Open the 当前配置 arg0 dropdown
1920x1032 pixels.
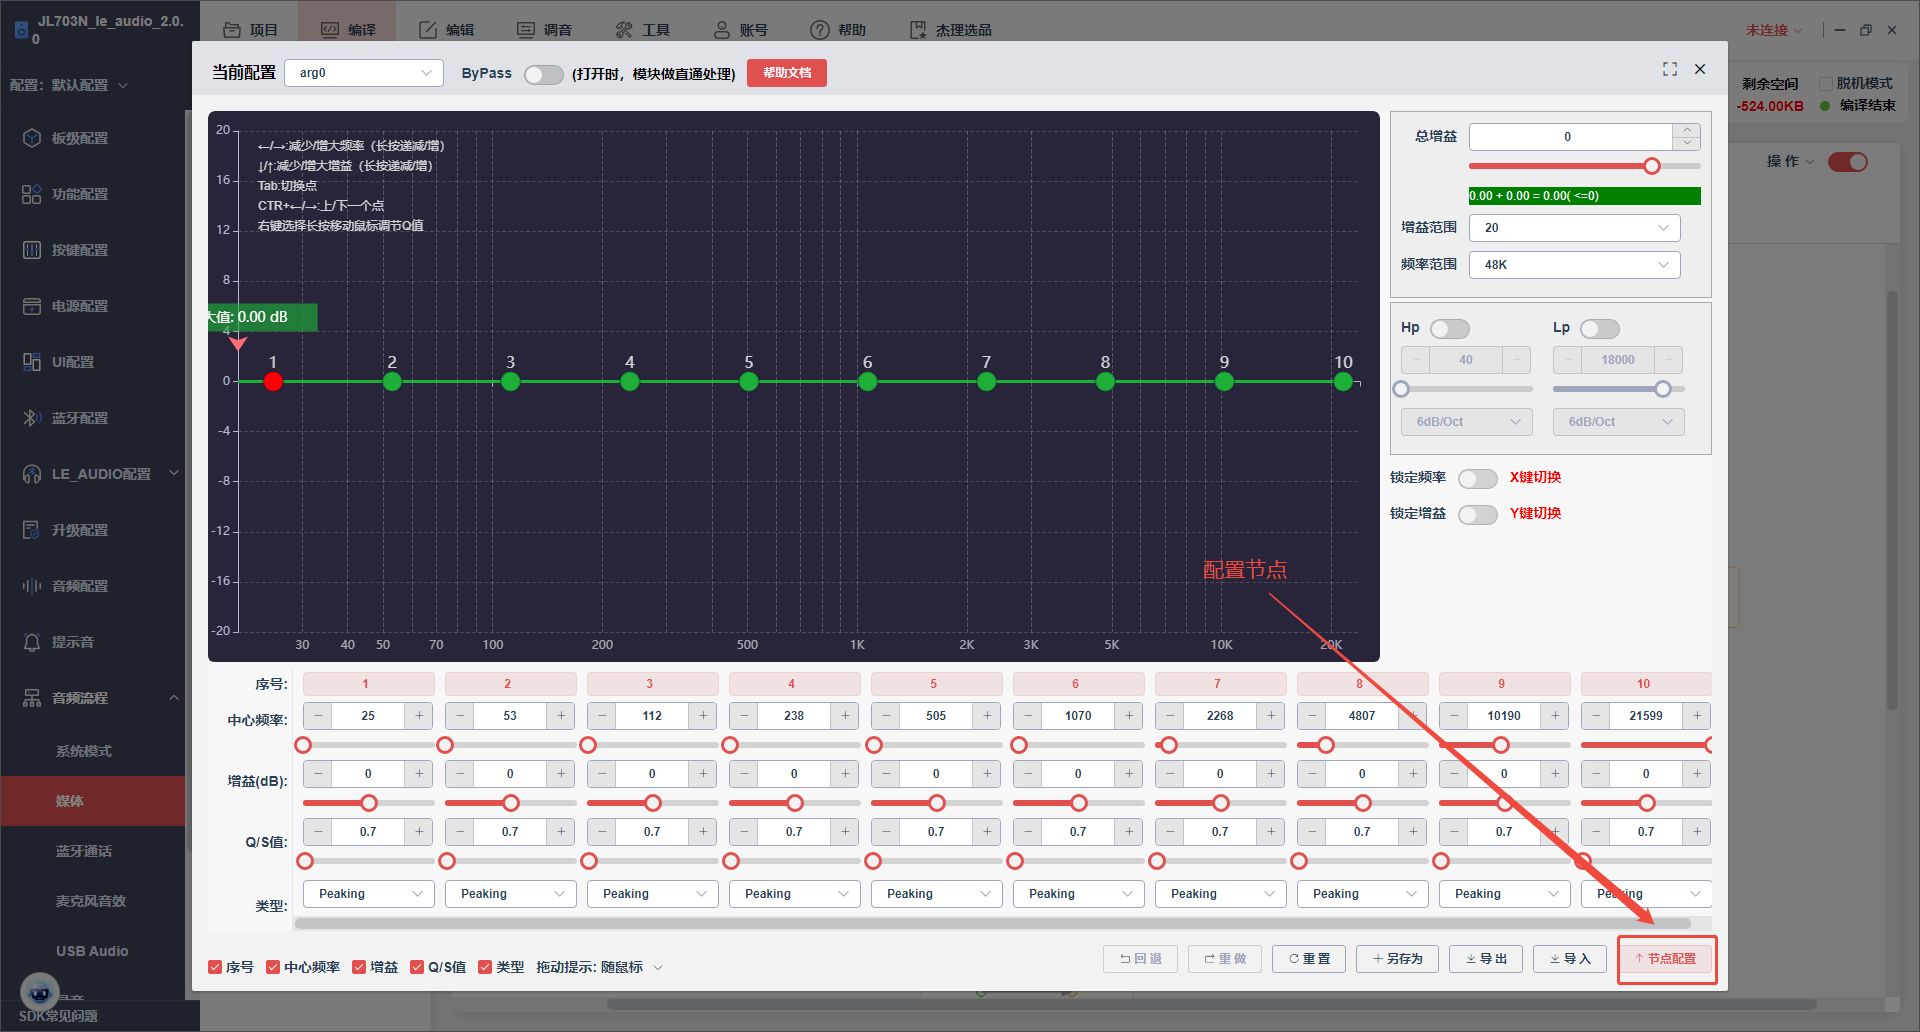tap(364, 73)
